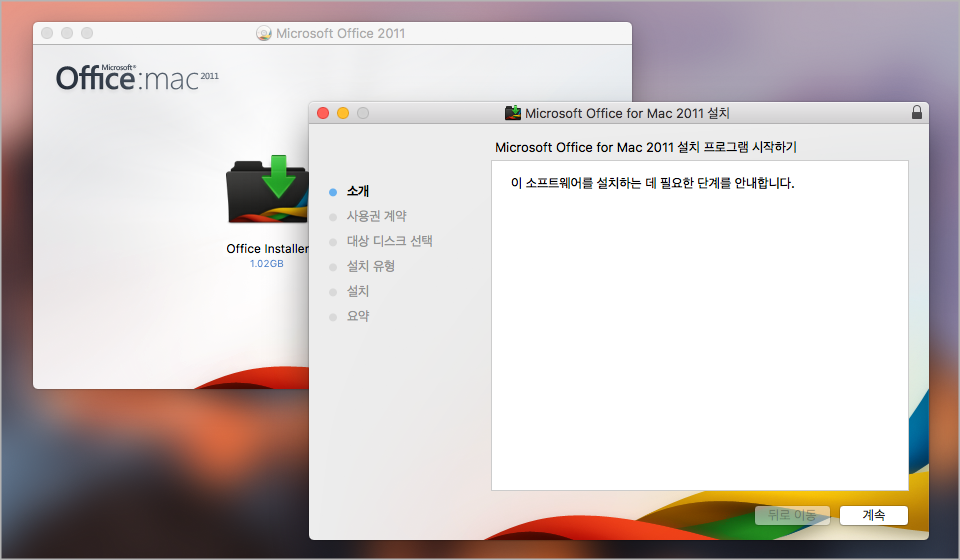Viewport: 960px width, 560px height.
Task: Select the 설치 유형 step
Action: click(370, 266)
